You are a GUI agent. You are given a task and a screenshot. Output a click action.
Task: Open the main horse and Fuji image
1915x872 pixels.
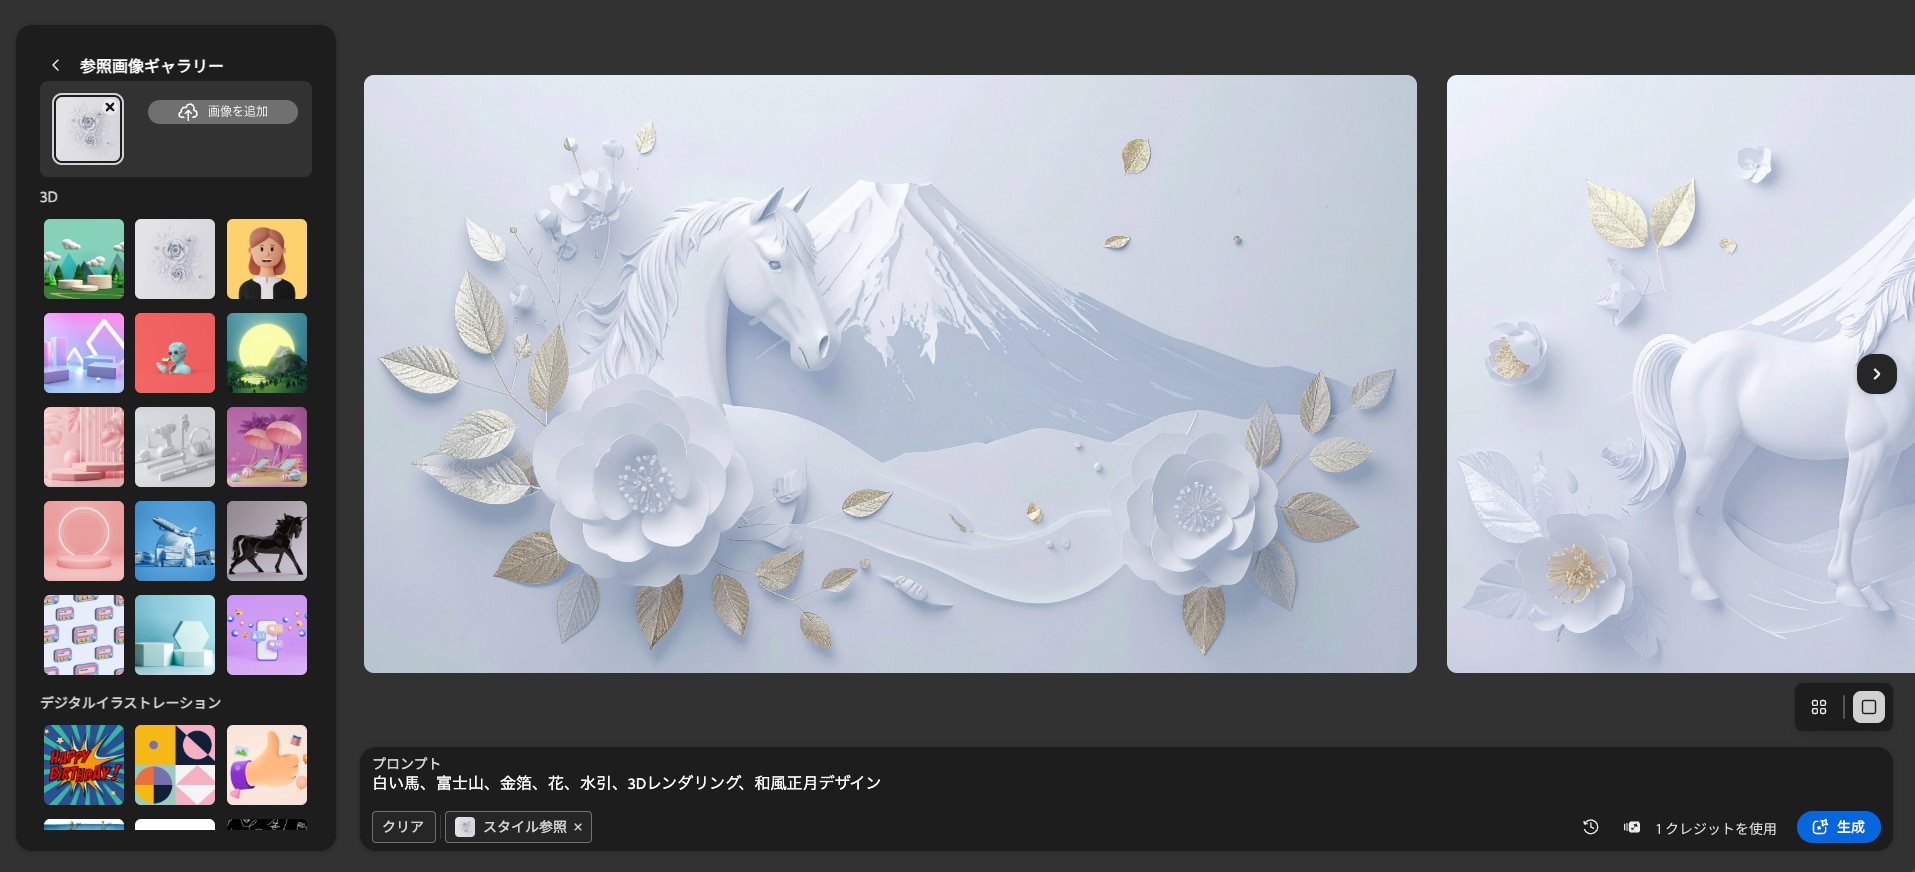click(x=890, y=374)
